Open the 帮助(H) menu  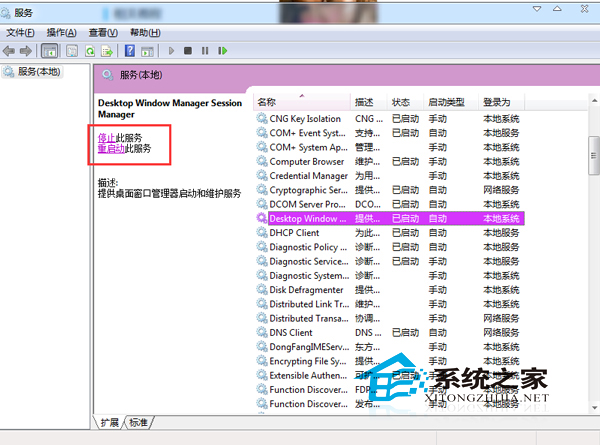145,33
